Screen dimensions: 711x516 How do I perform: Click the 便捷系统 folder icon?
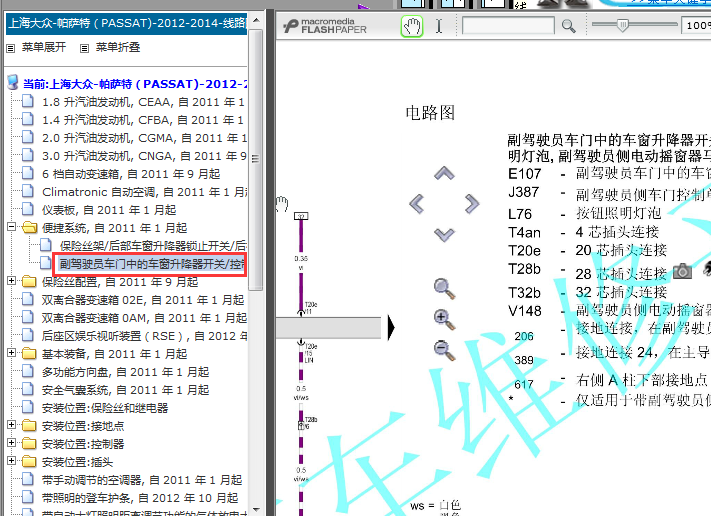pos(29,227)
